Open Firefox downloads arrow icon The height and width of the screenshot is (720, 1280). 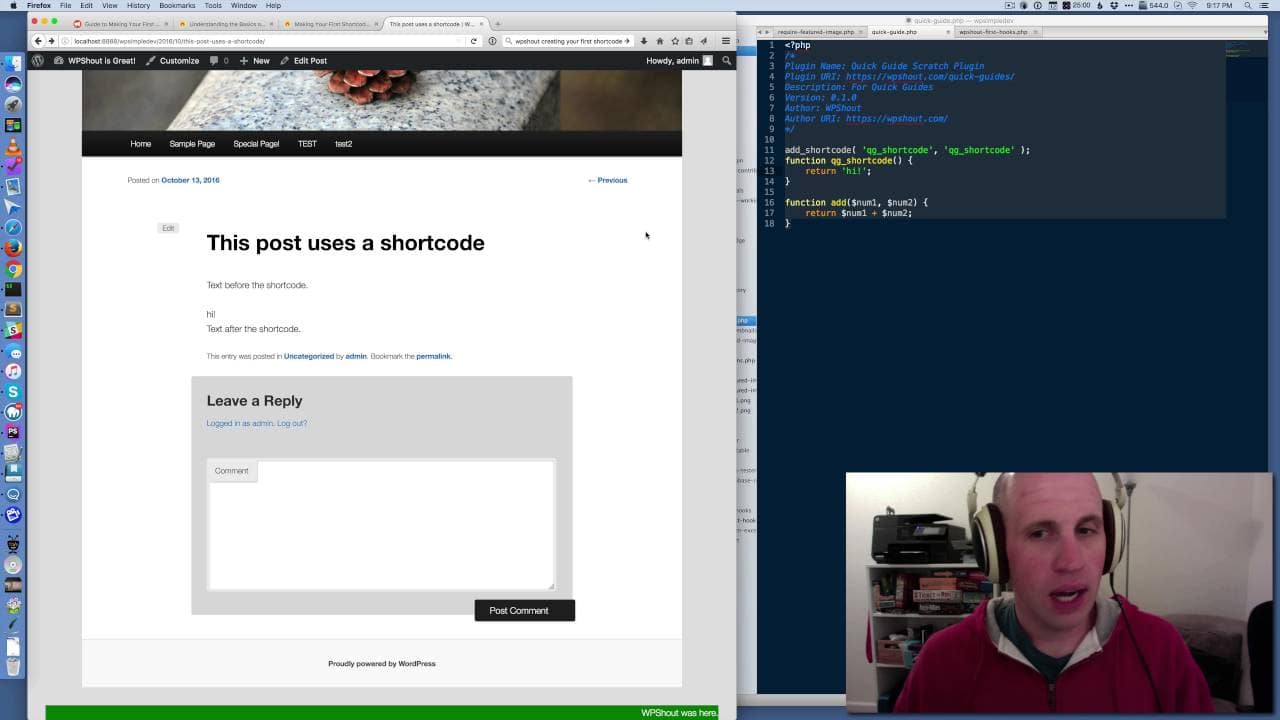coord(644,41)
